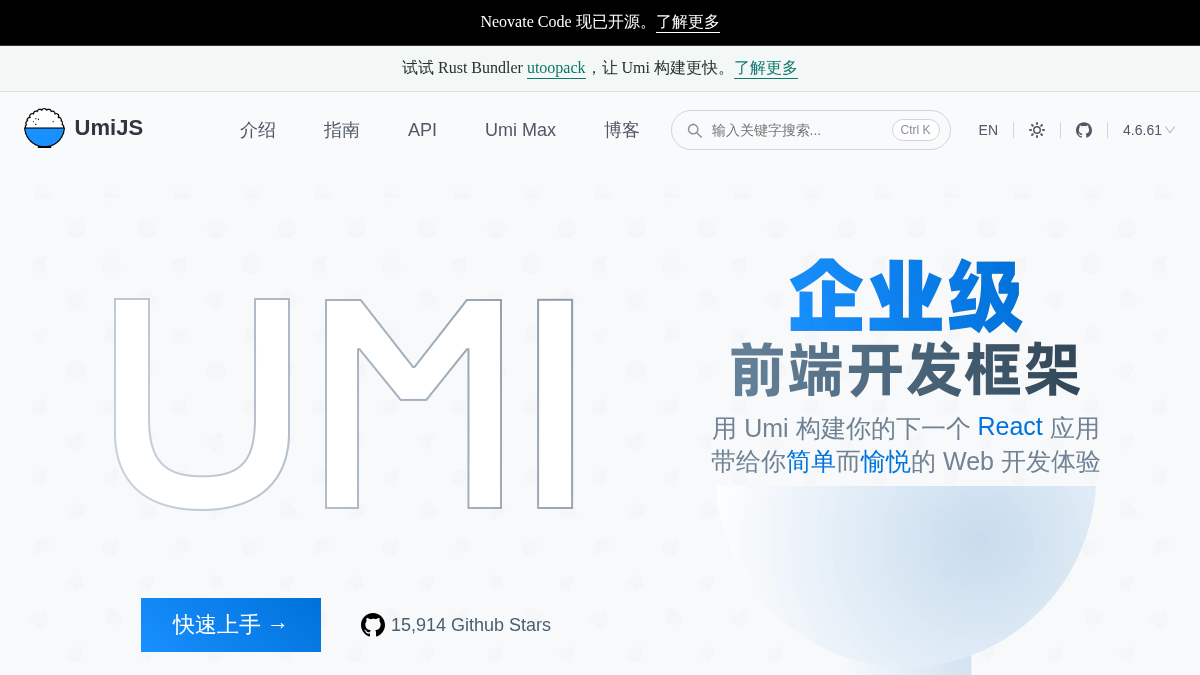Toggle the sun light/dark theme icon

[1037, 130]
